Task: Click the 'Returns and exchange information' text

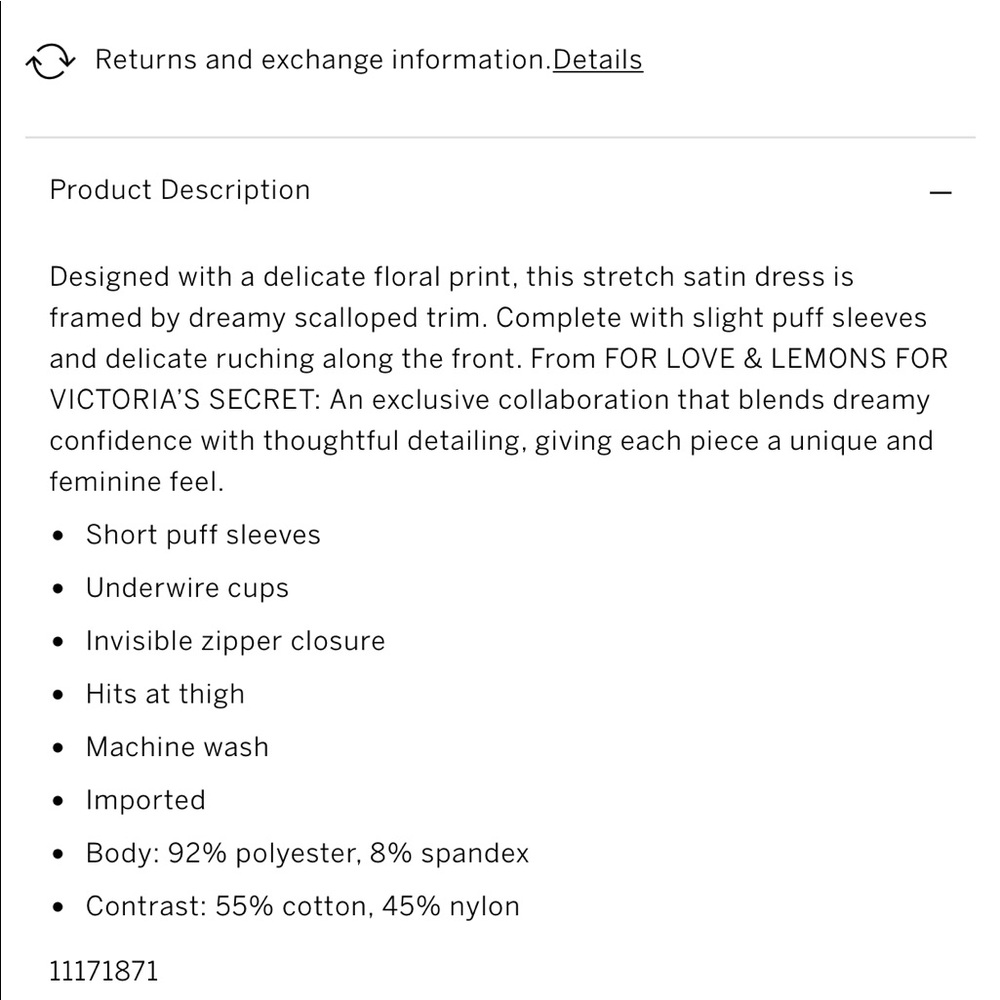Action: coord(323,60)
